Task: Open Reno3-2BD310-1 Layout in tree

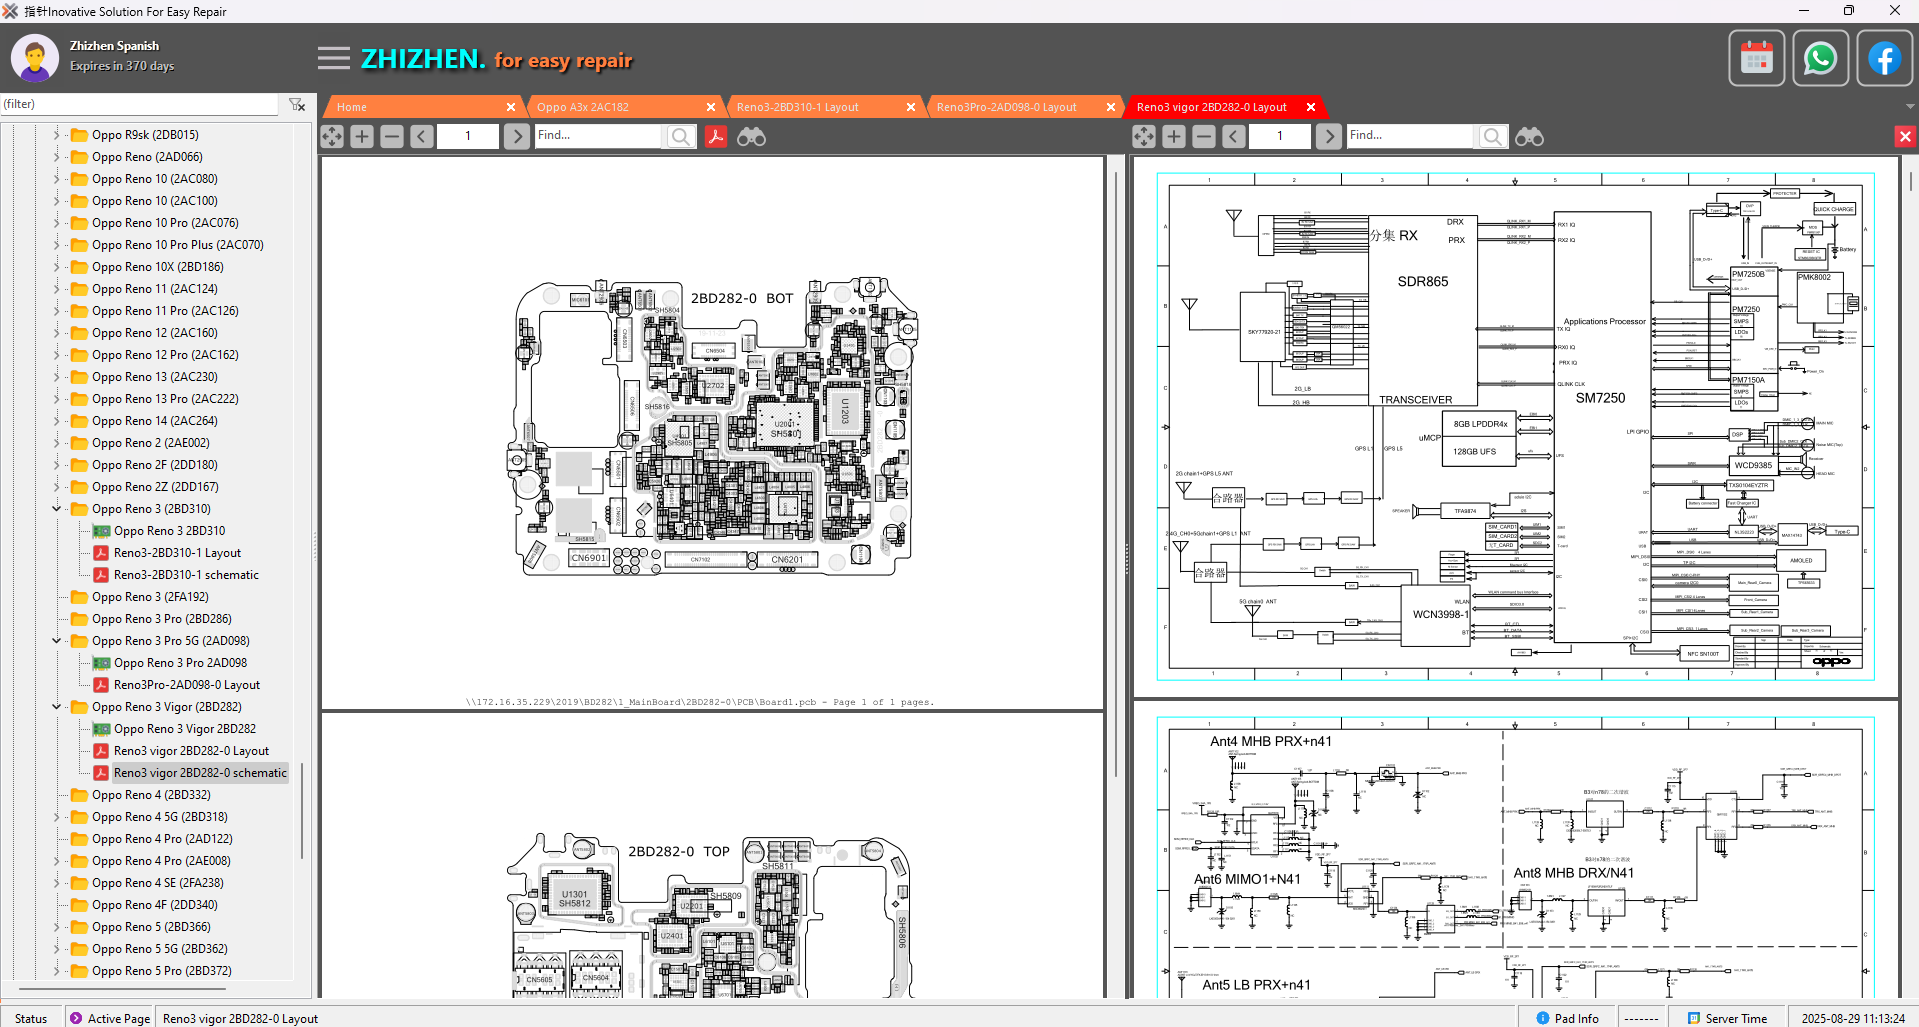Action: tap(177, 553)
